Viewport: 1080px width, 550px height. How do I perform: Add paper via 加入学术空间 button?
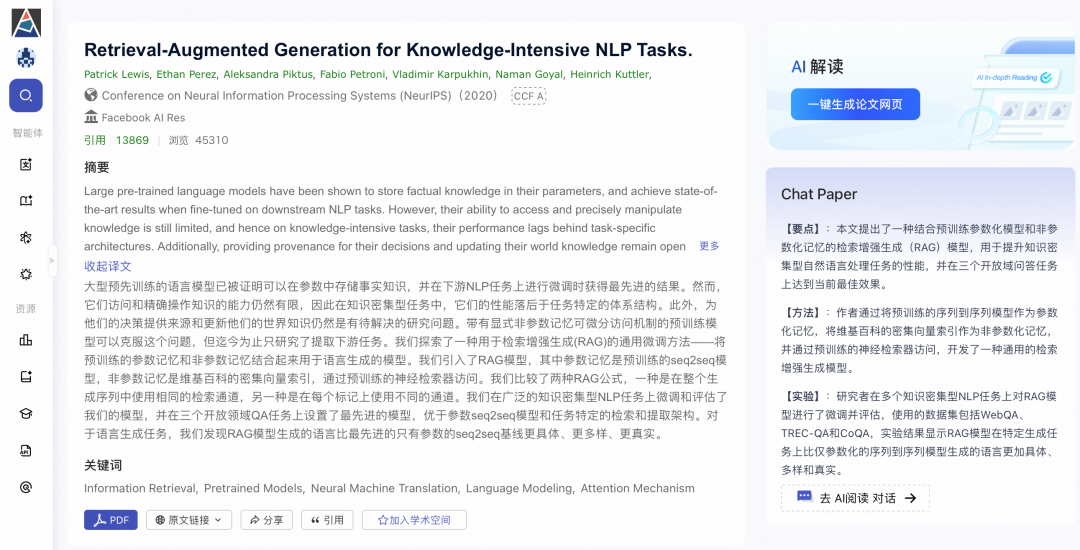[414, 520]
